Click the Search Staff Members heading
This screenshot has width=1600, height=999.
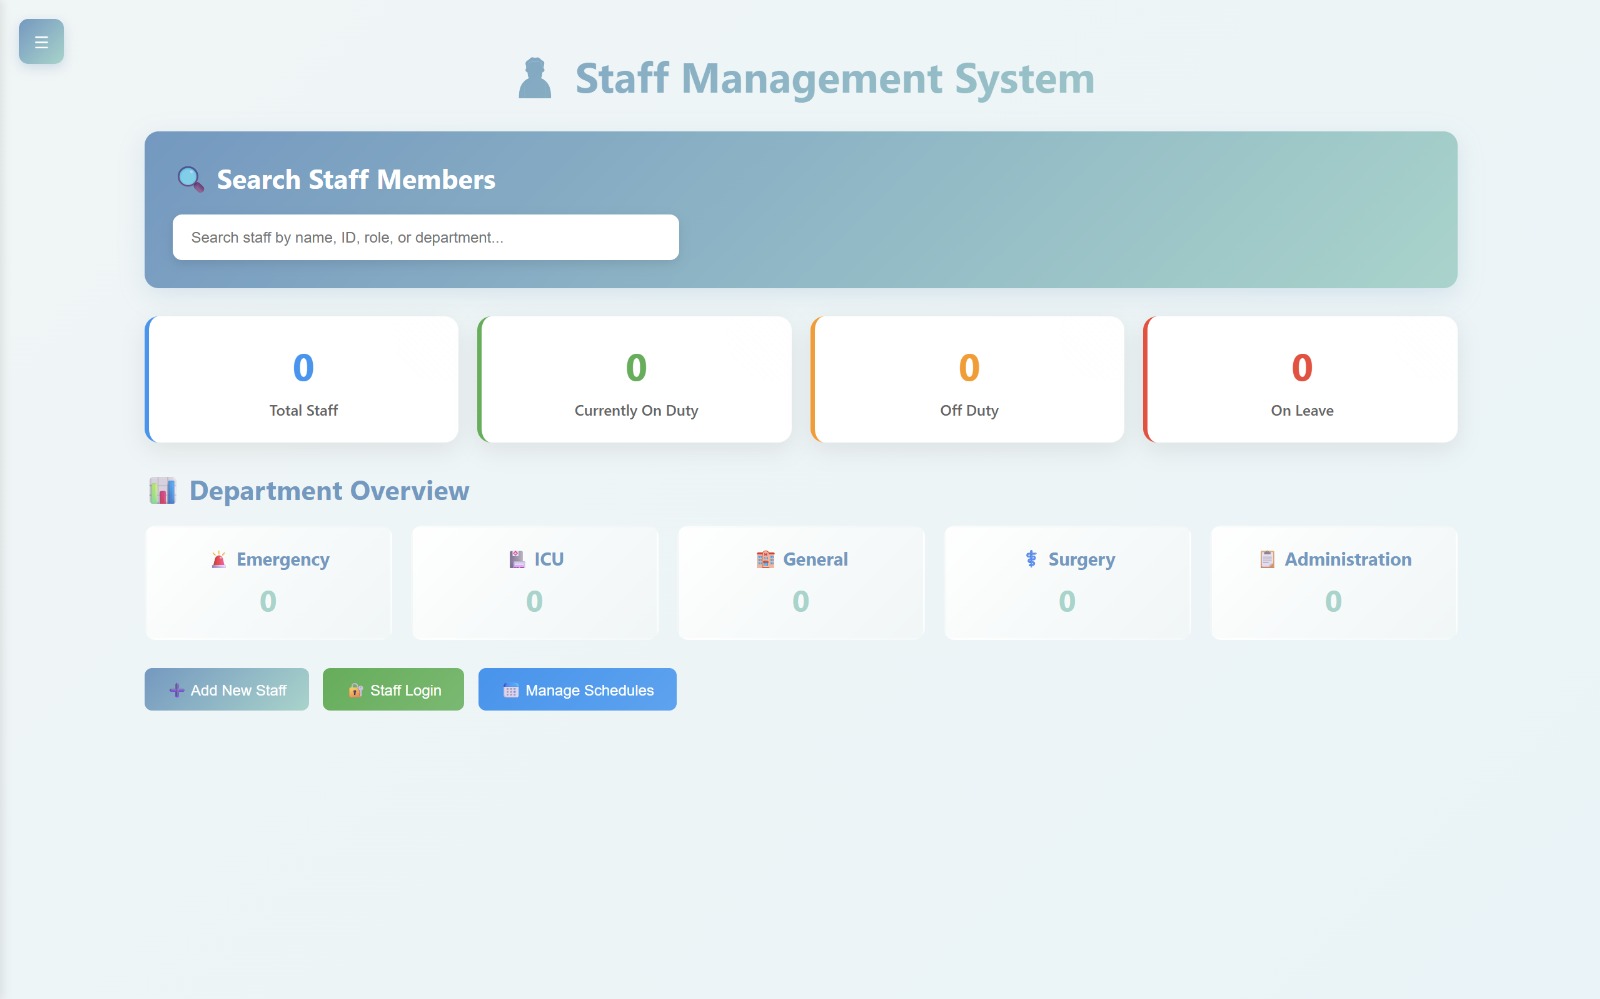point(356,180)
